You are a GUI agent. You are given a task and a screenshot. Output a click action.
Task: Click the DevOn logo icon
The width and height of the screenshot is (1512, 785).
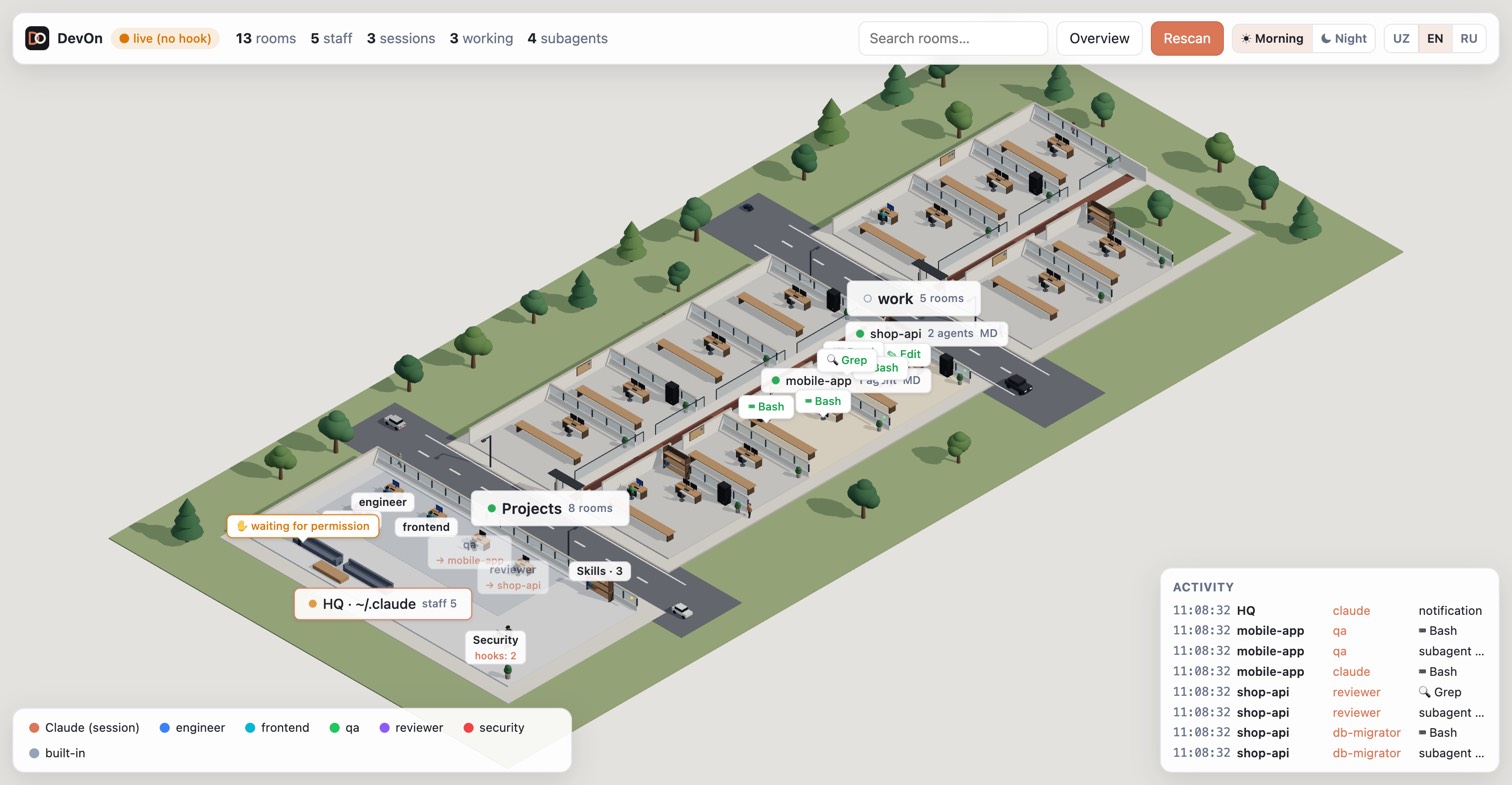point(37,38)
